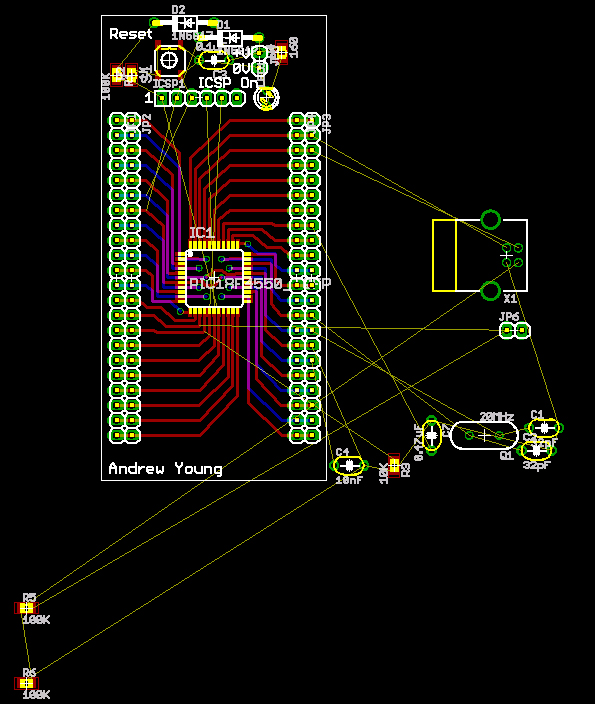Click pin 1 of the ICSP1 header

pos(162,98)
